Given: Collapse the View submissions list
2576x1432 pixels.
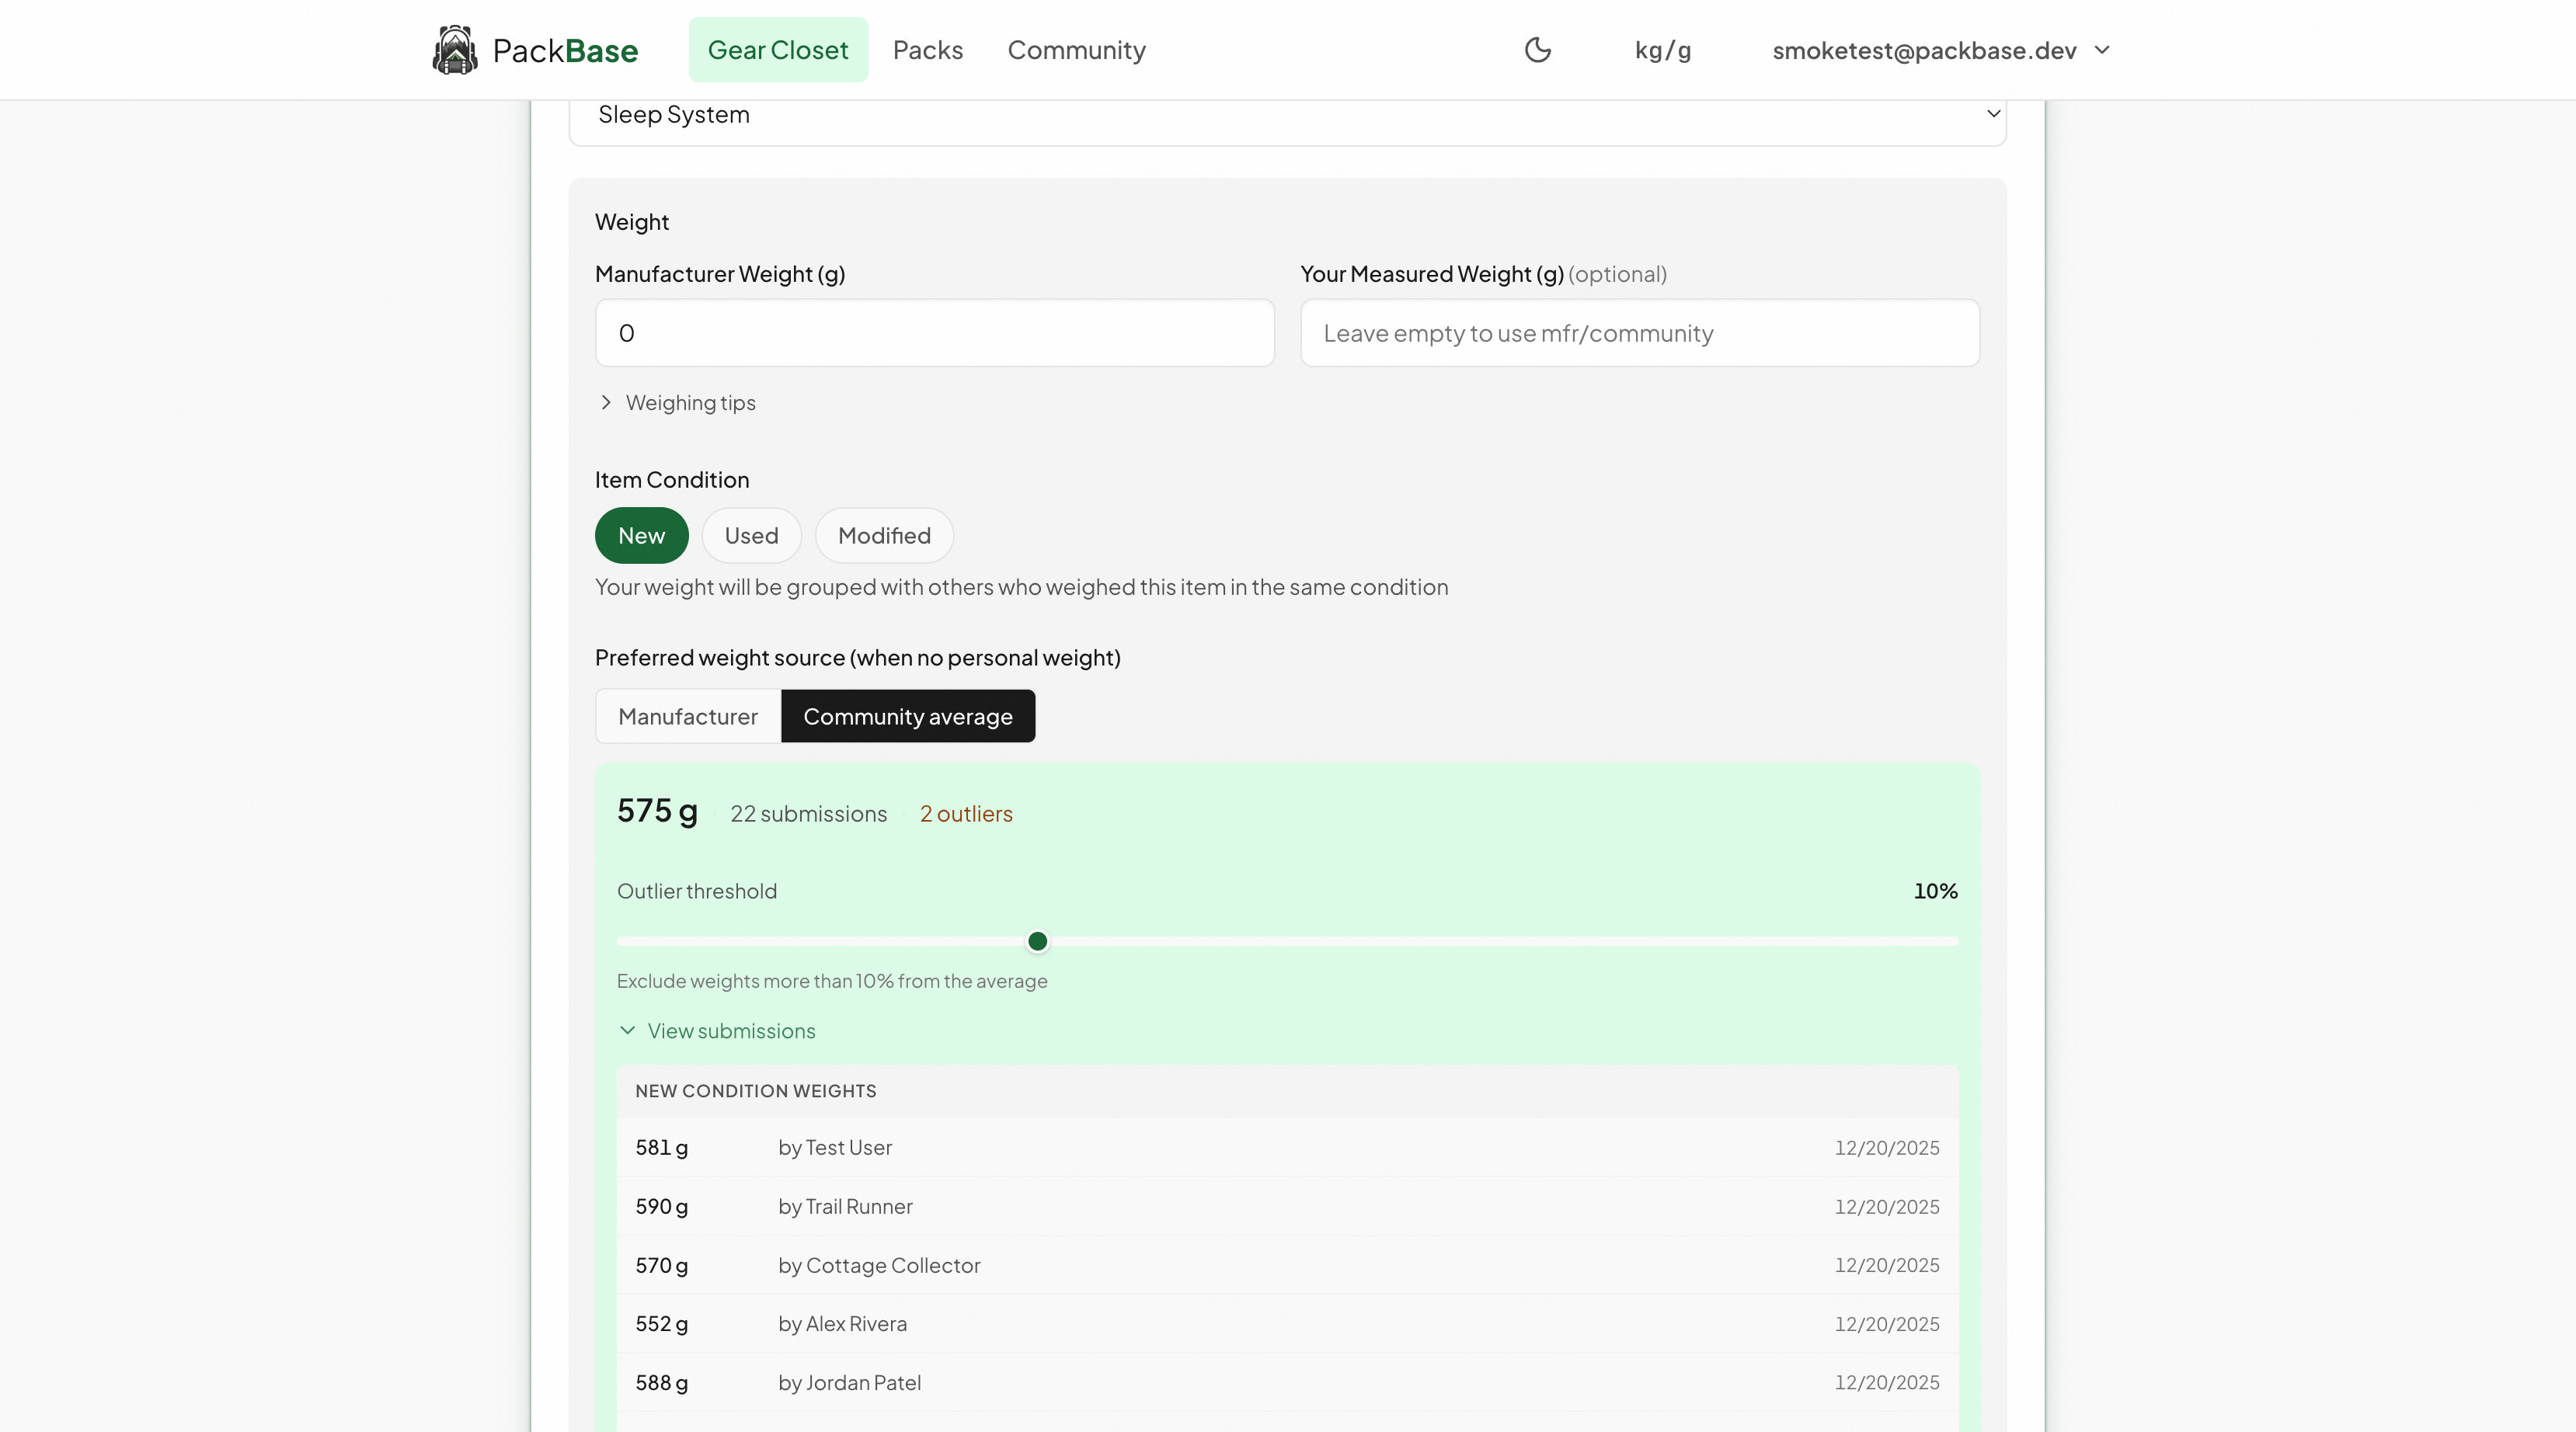Looking at the screenshot, I should tap(717, 1031).
